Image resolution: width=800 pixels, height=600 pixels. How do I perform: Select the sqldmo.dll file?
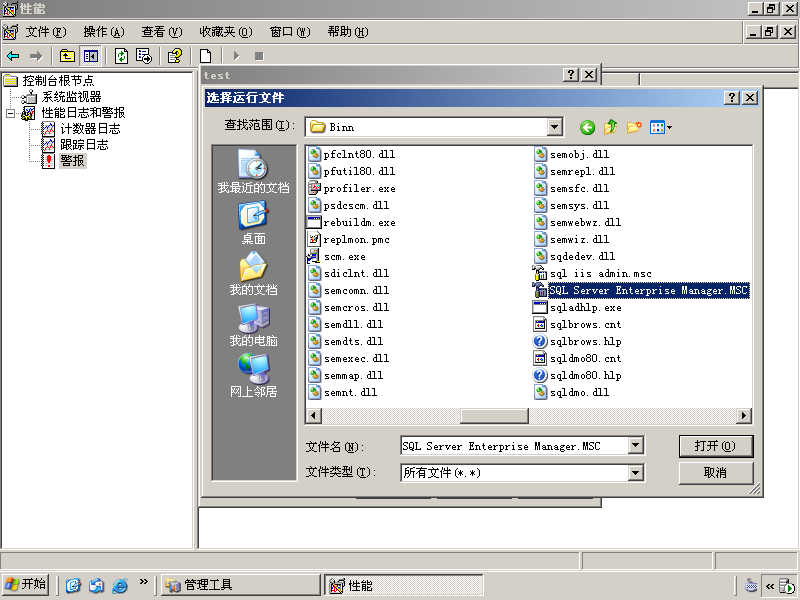(x=571, y=392)
